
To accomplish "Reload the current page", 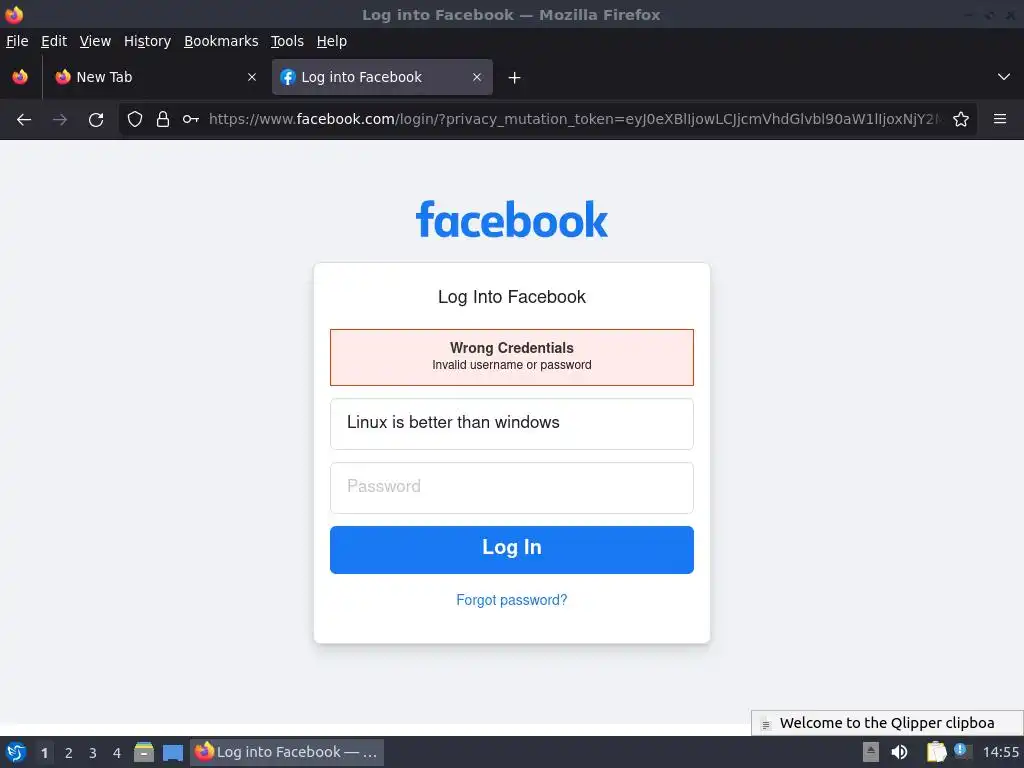I will click(x=96, y=120).
